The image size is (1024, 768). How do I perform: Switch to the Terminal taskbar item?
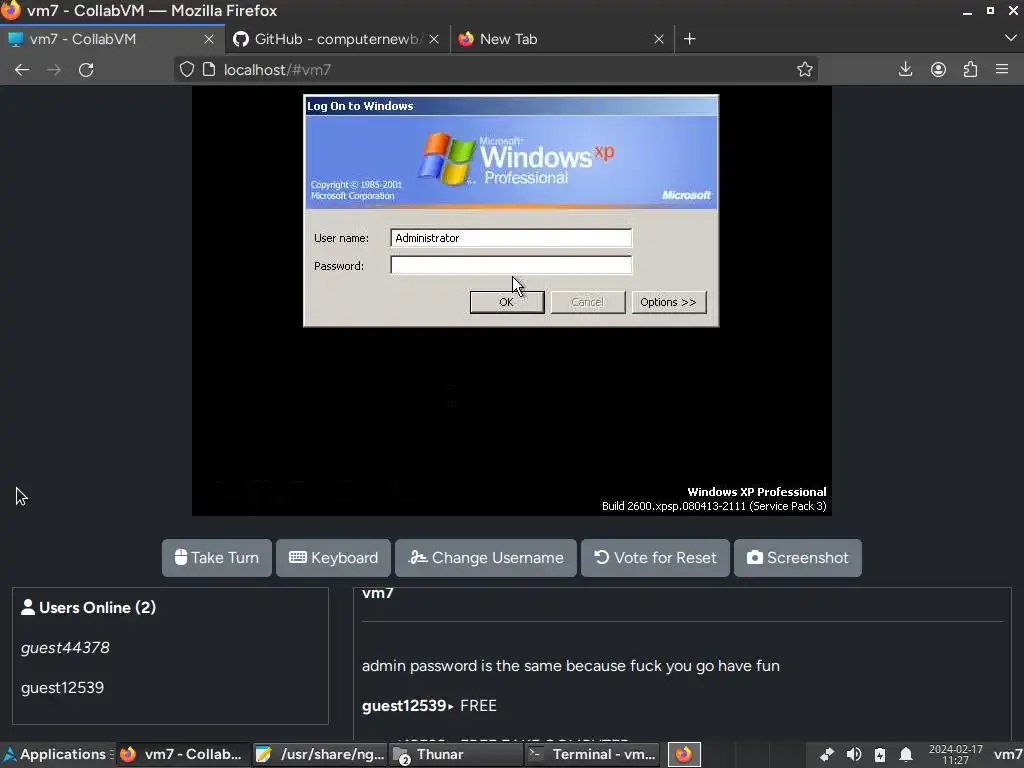tap(592, 754)
